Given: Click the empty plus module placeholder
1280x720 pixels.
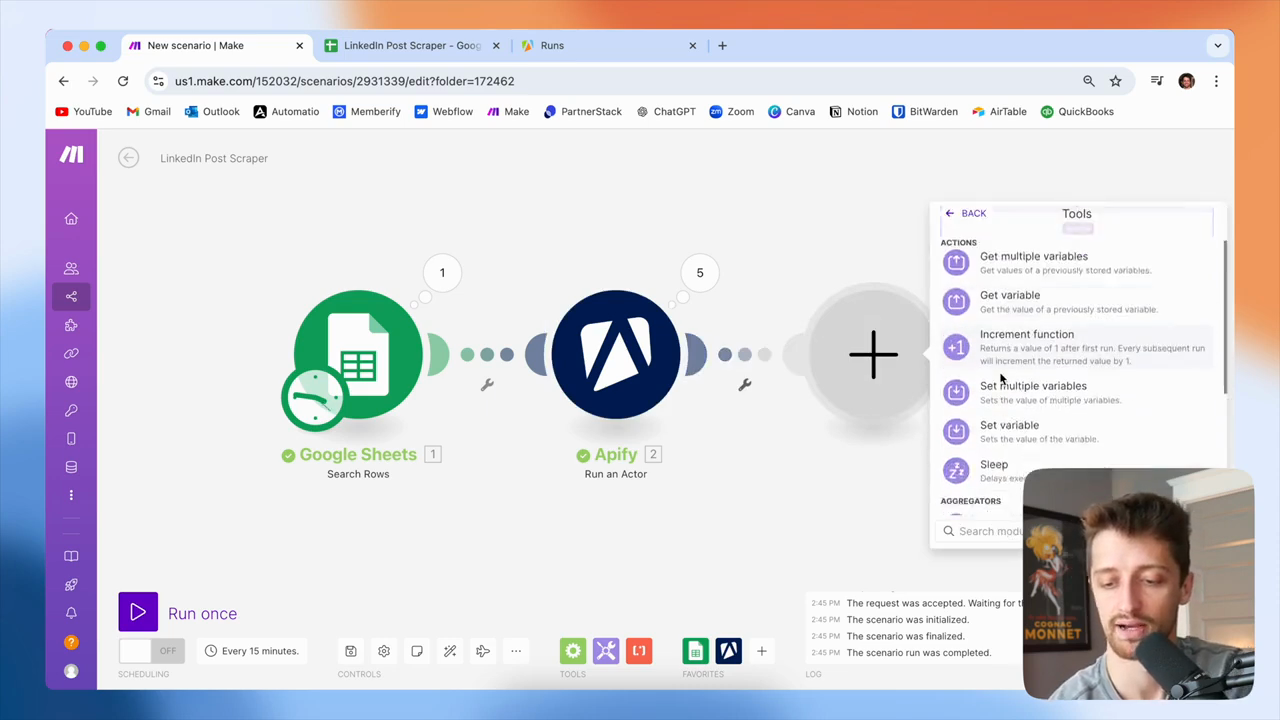Looking at the screenshot, I should click(x=873, y=354).
